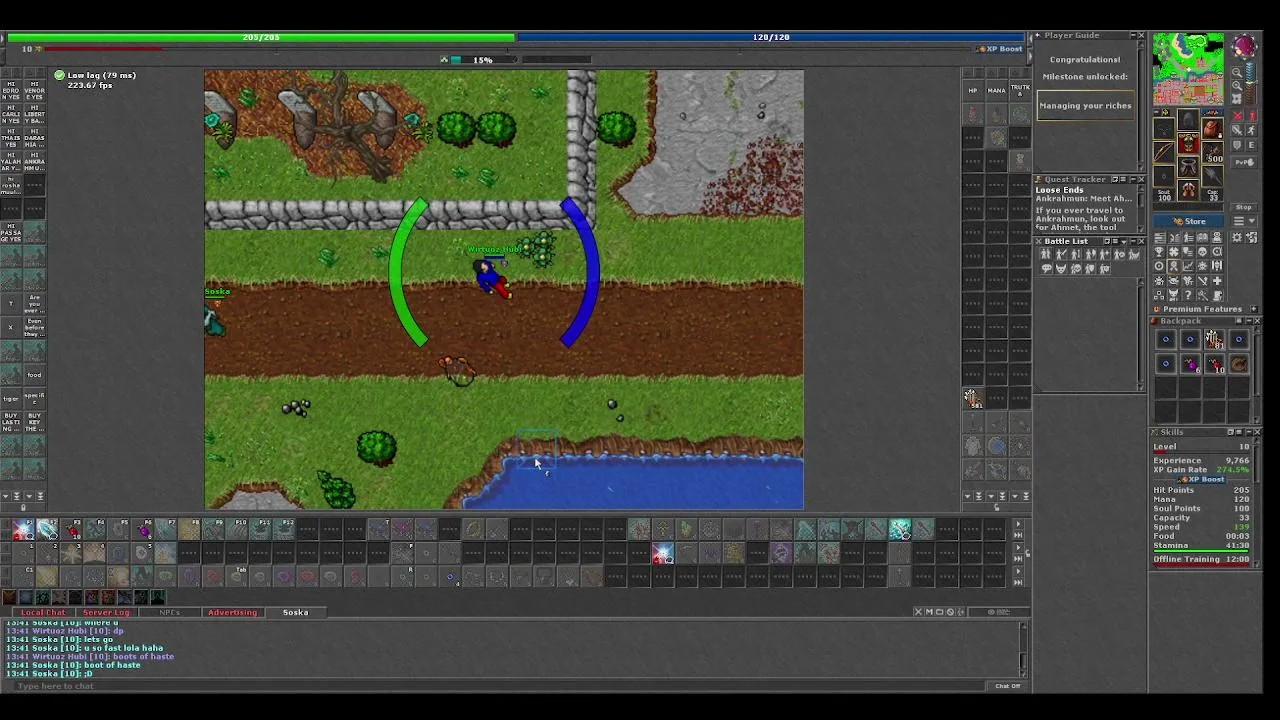
Task: Open the skull widget icon
Action: pyautogui.click(x=1202, y=252)
